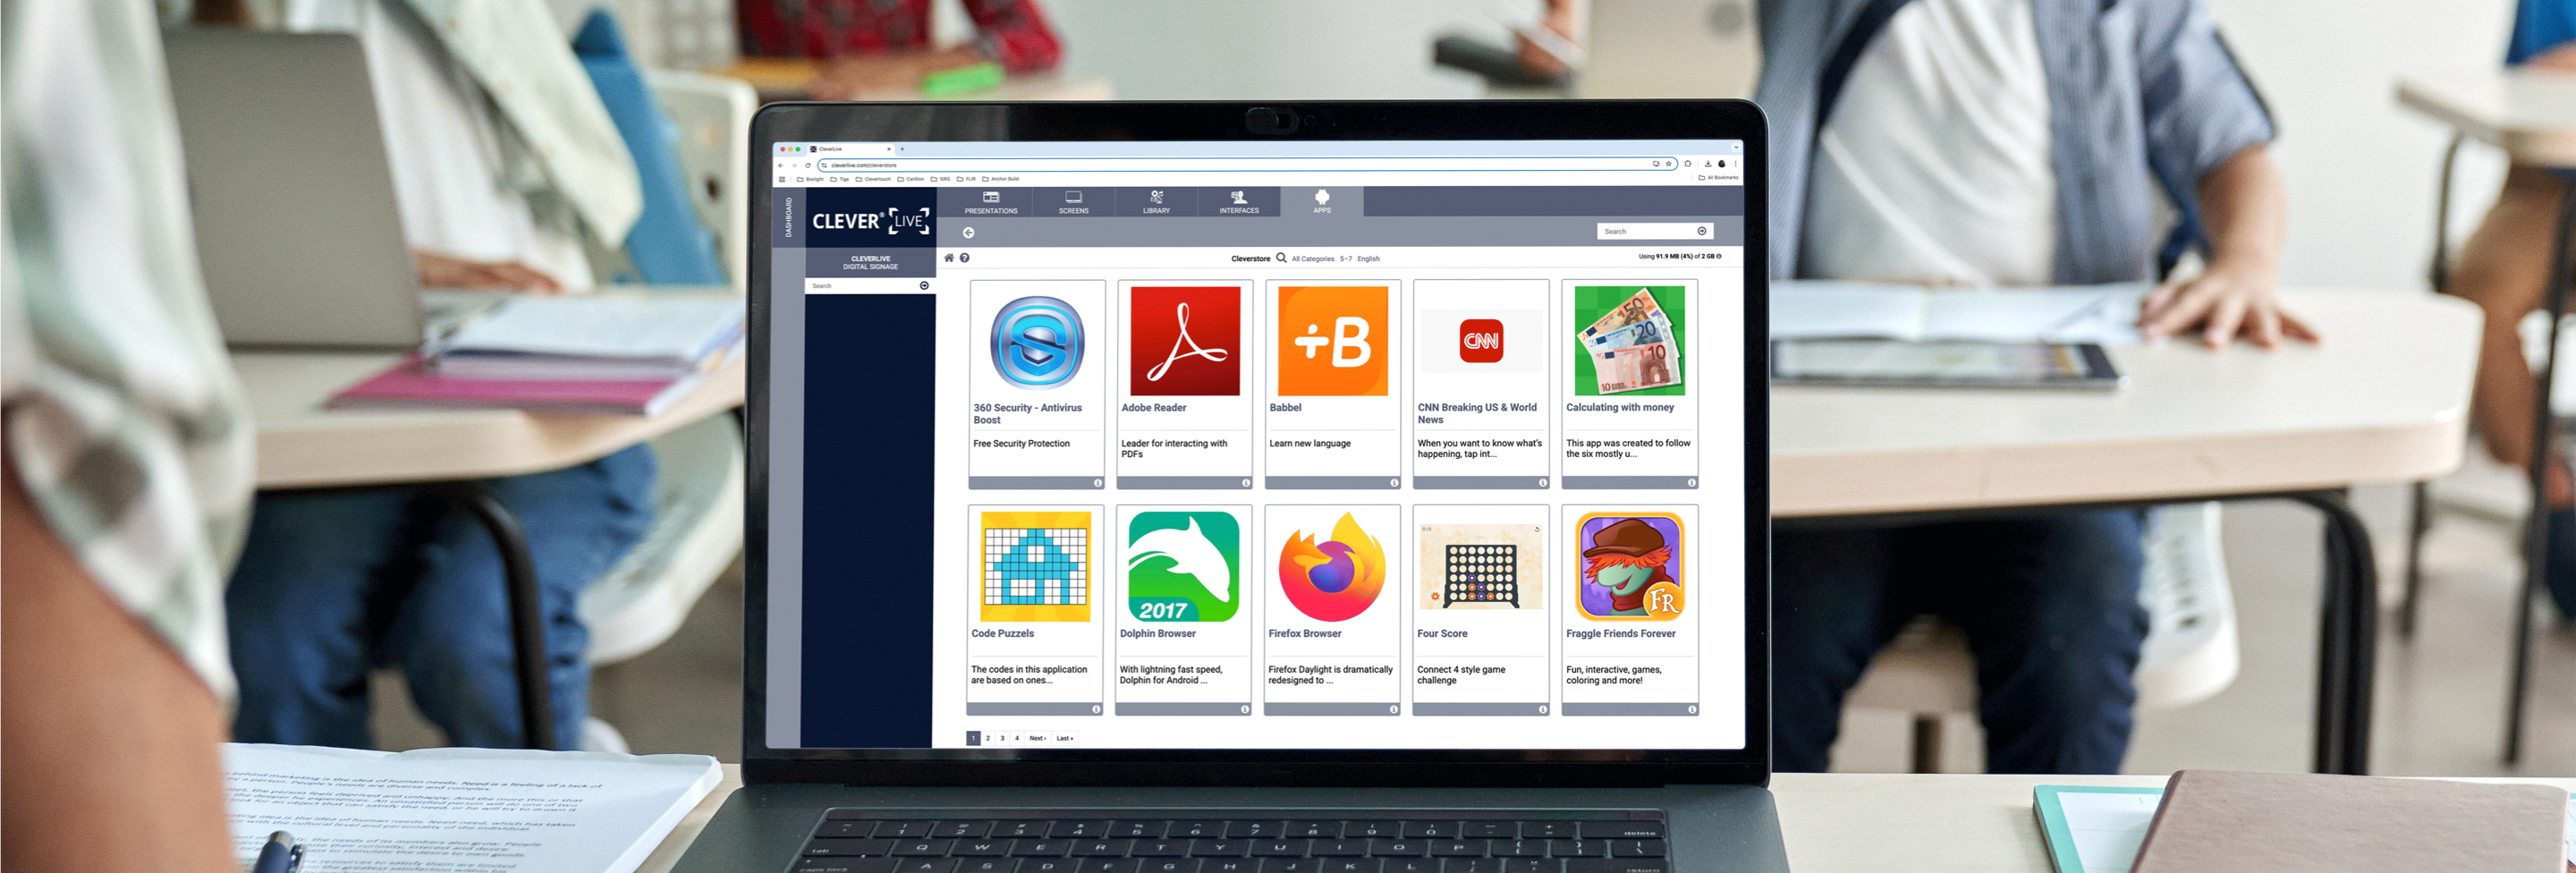This screenshot has height=873, width=2576.
Task: Click the Cleverstore home icon
Action: coord(949,258)
